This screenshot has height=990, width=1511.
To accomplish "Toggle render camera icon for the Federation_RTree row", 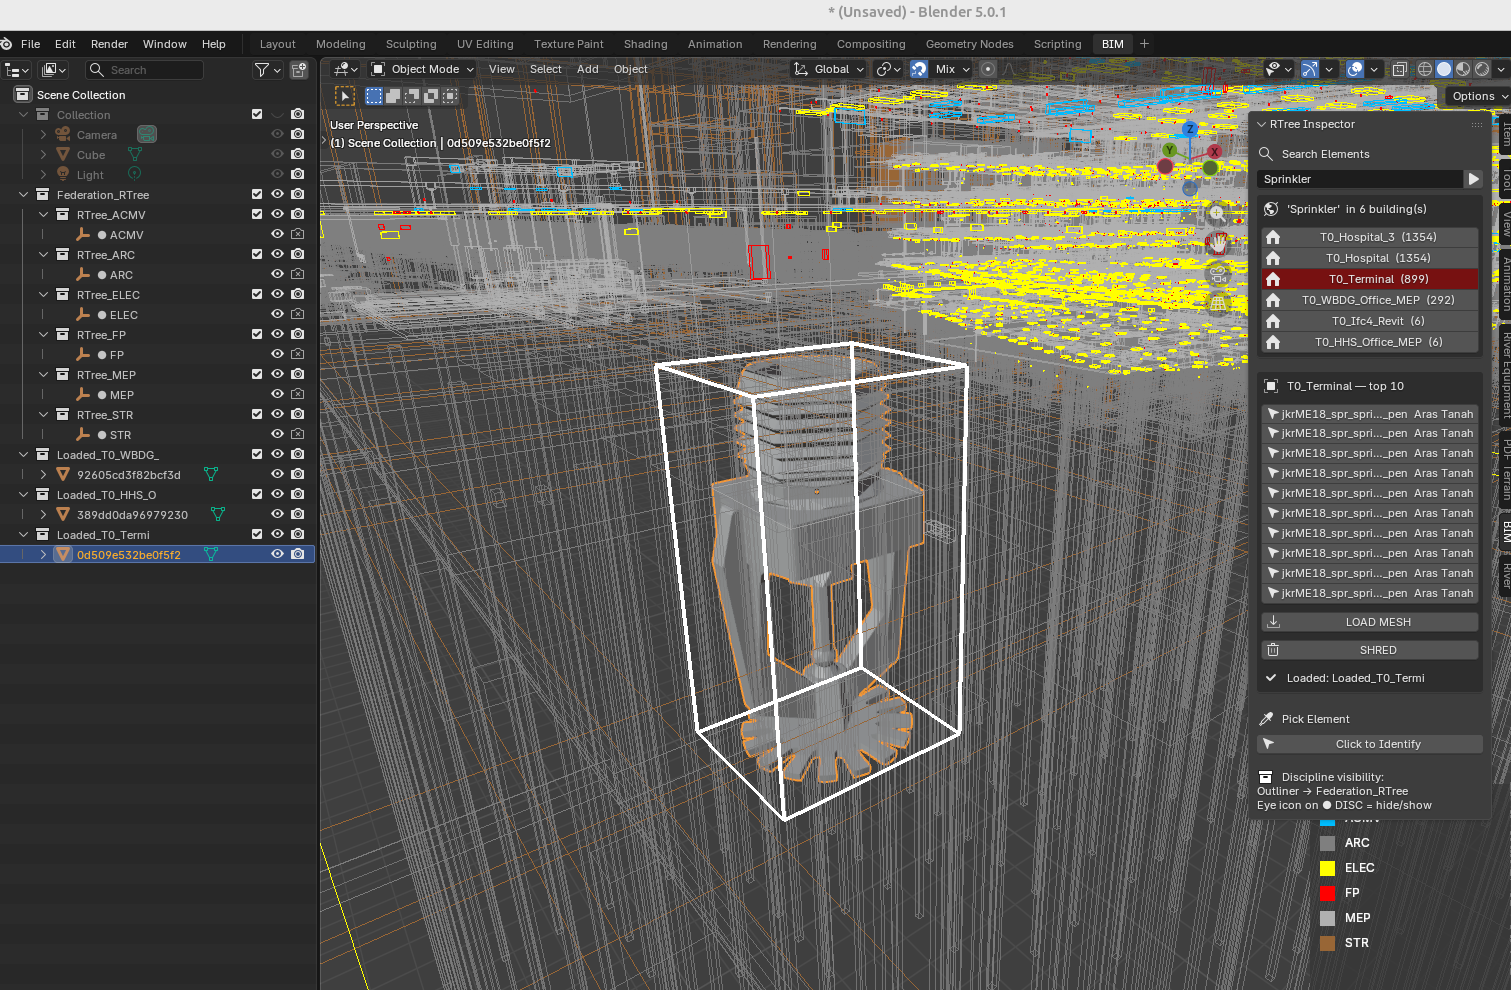I will coord(298,194).
